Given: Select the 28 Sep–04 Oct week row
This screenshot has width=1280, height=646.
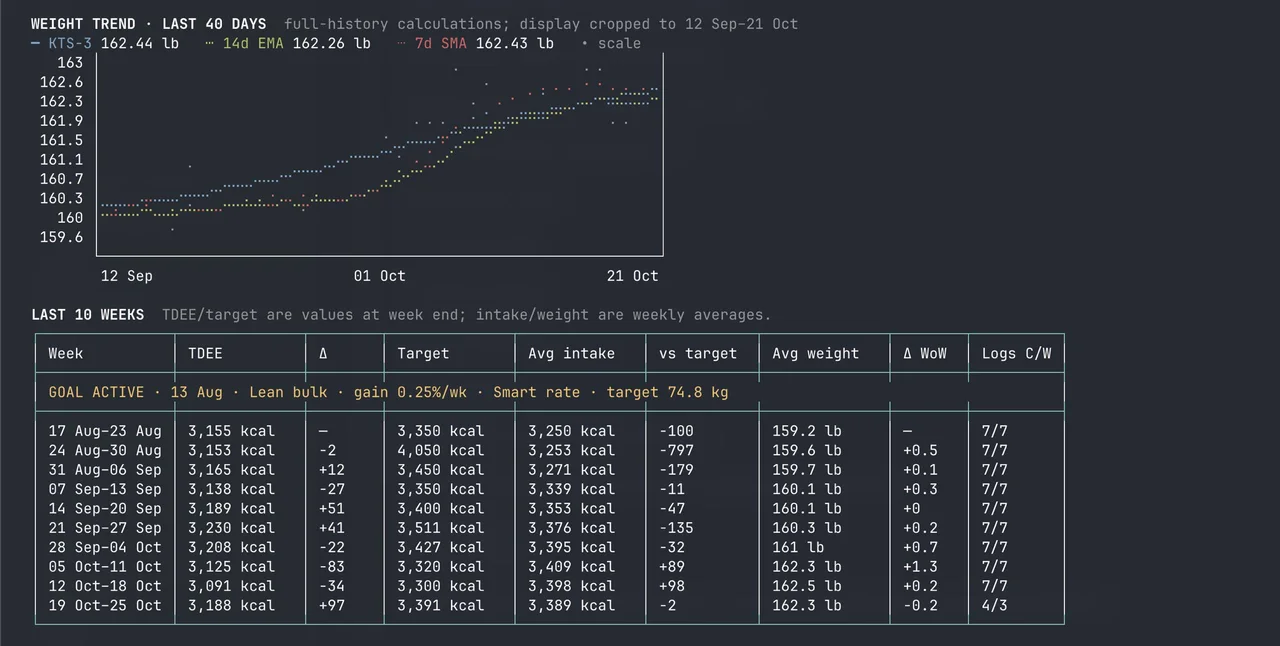Looking at the screenshot, I should [x=550, y=547].
